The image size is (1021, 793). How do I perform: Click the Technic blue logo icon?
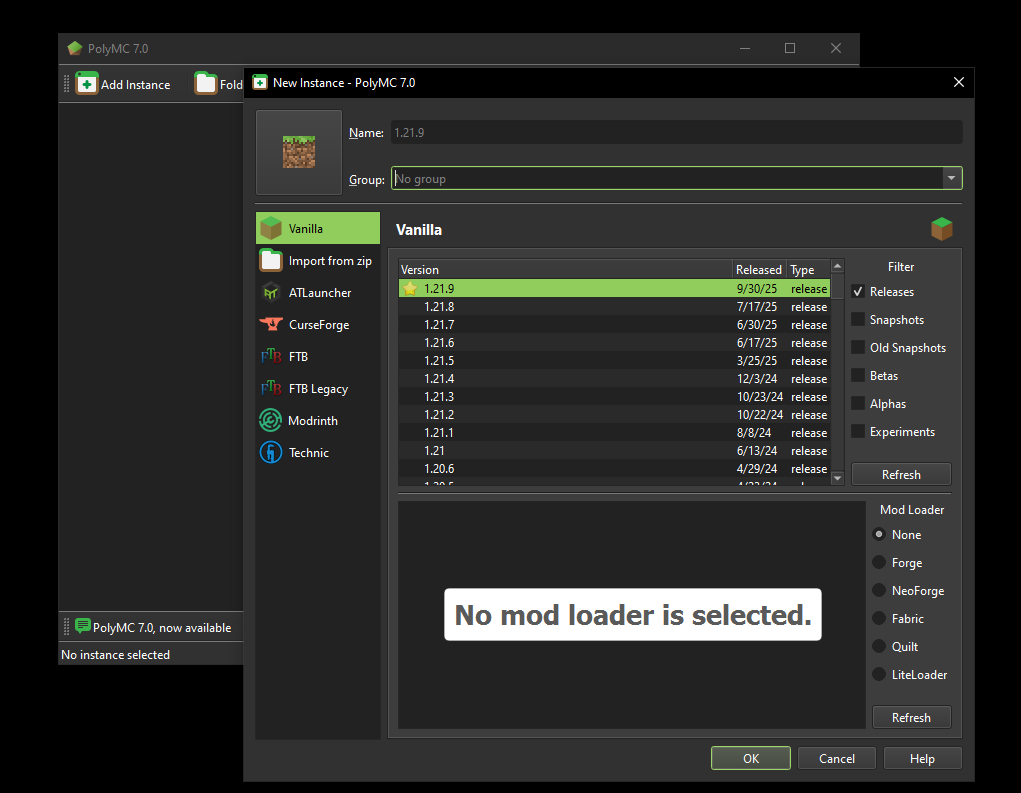[x=271, y=452]
